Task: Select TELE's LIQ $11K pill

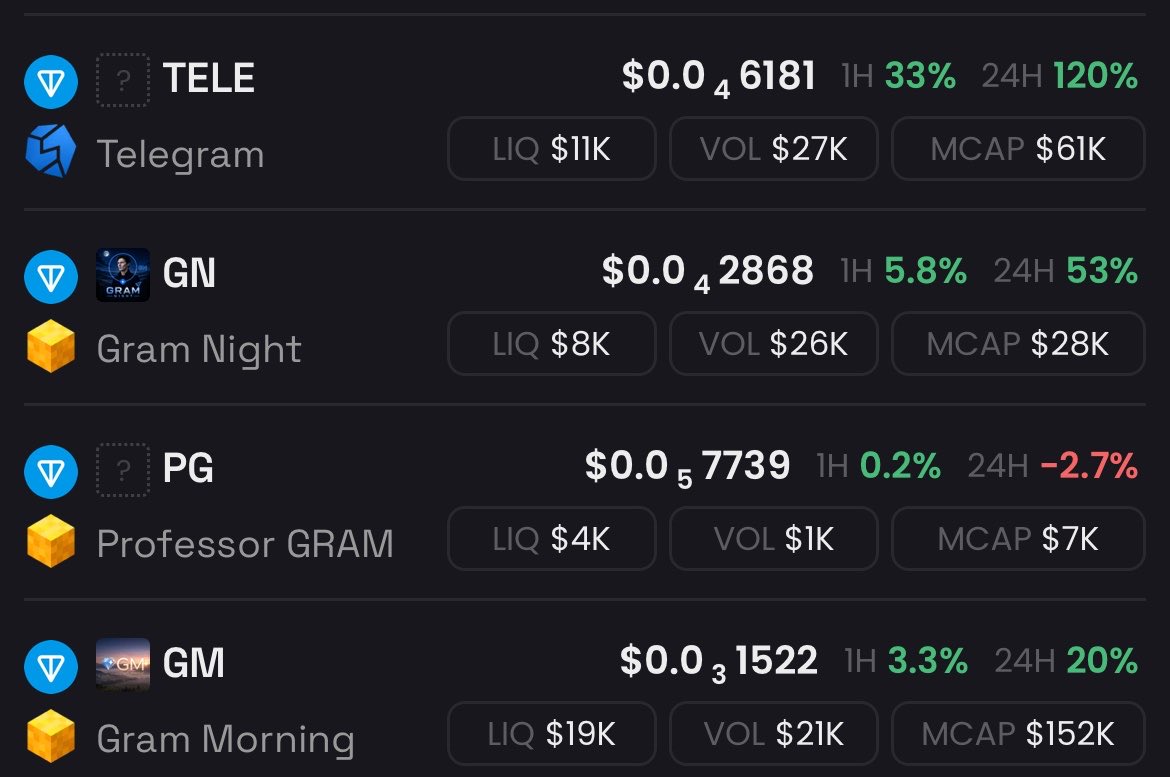Action: coord(551,149)
